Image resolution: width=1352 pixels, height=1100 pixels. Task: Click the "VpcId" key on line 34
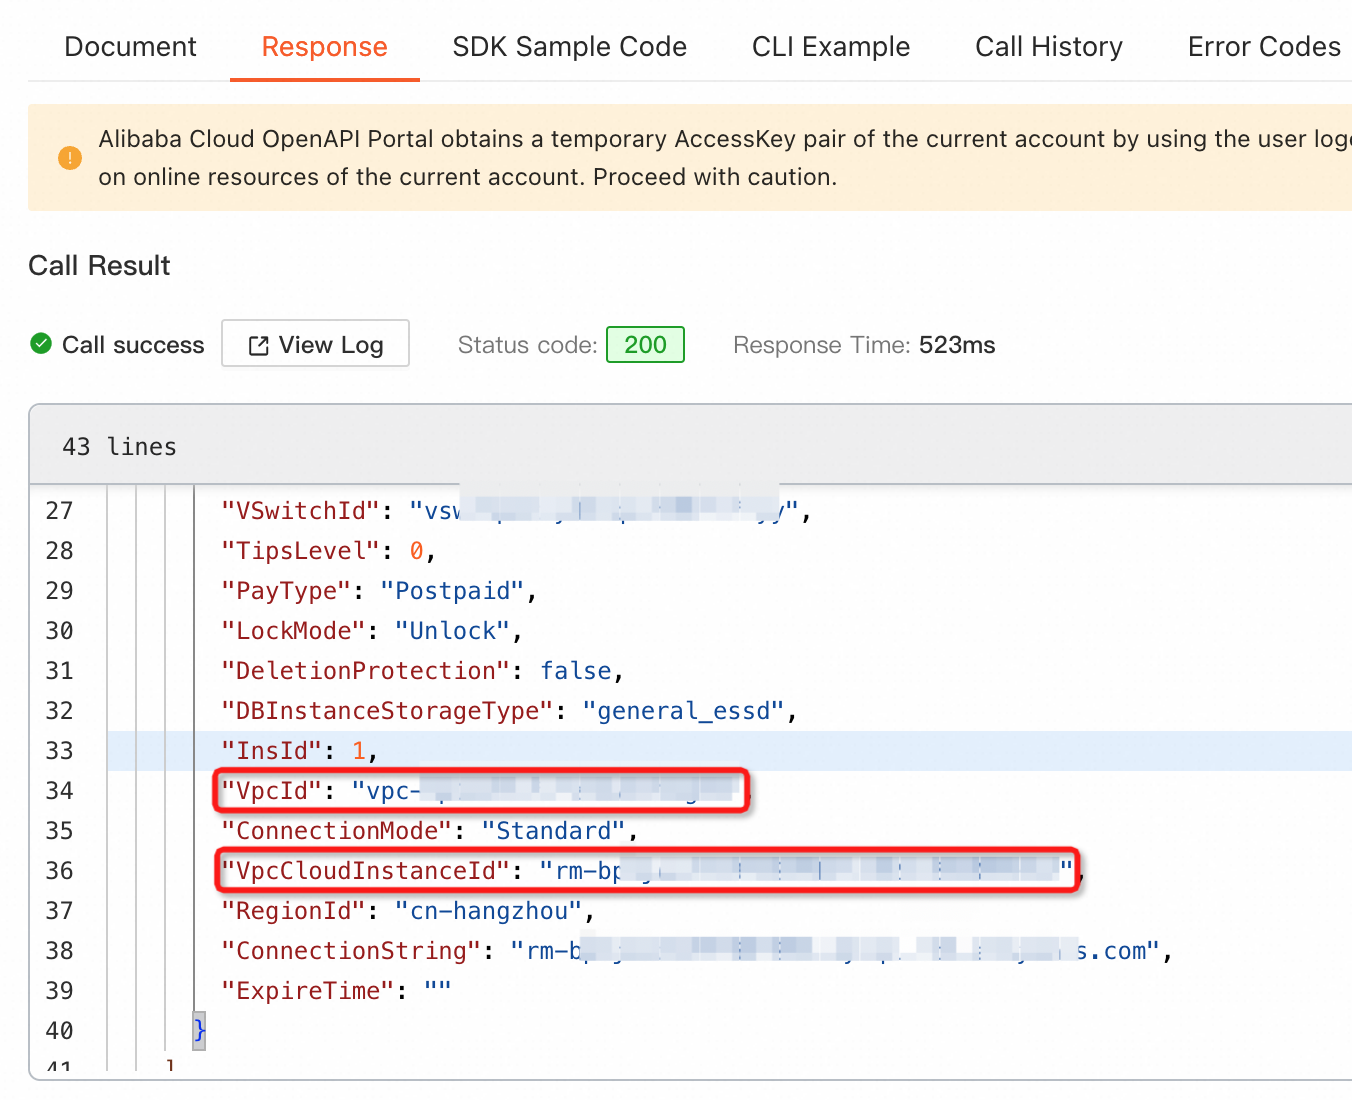tap(272, 791)
